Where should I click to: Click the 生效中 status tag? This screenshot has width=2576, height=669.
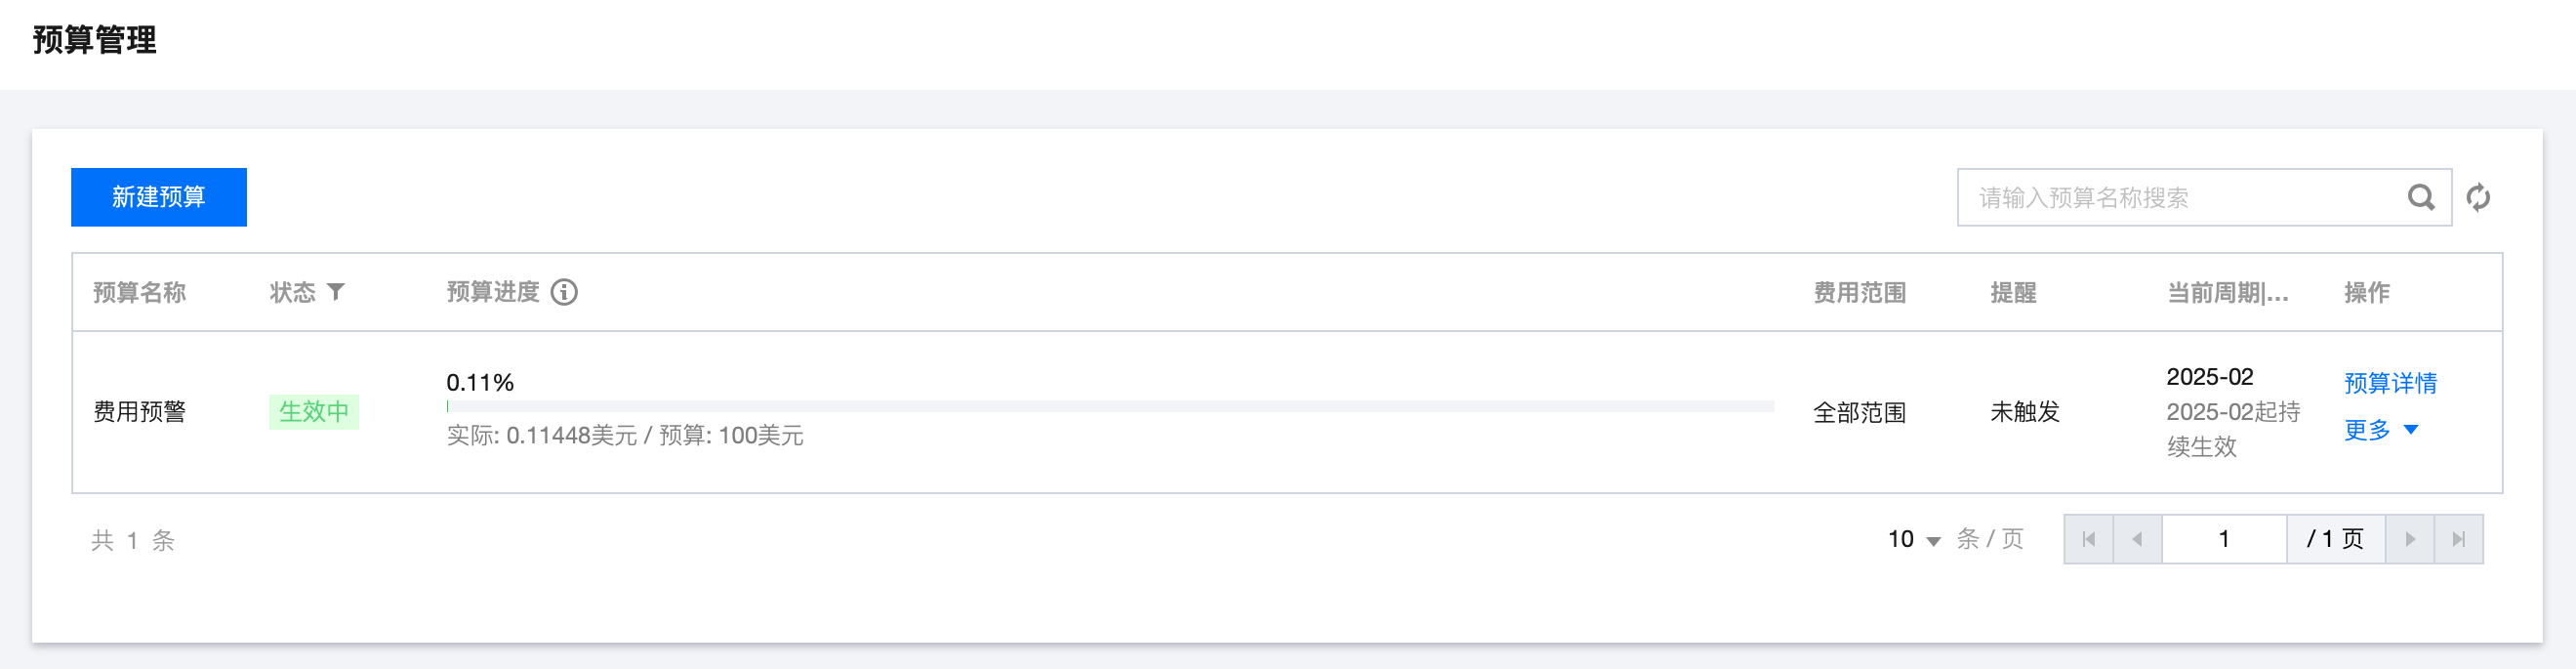(x=313, y=412)
